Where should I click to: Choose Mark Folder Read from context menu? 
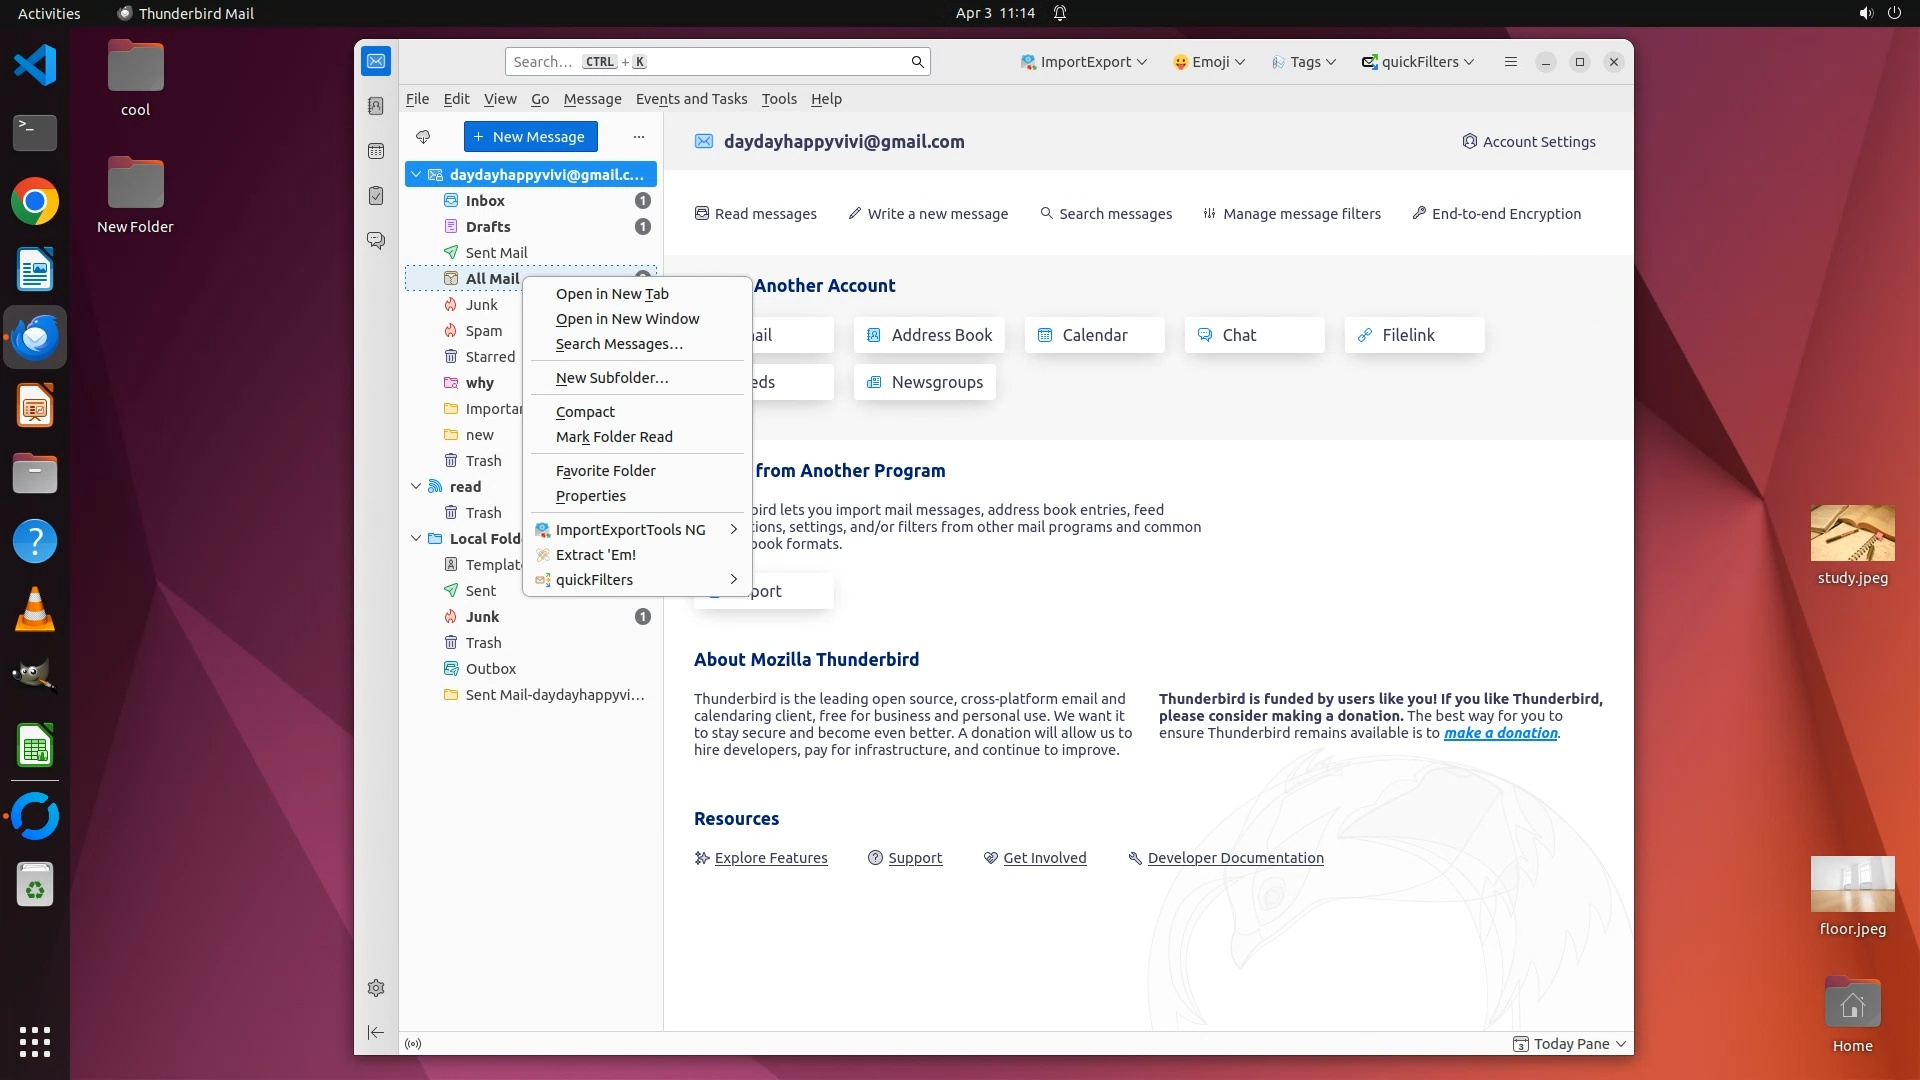coord(614,437)
